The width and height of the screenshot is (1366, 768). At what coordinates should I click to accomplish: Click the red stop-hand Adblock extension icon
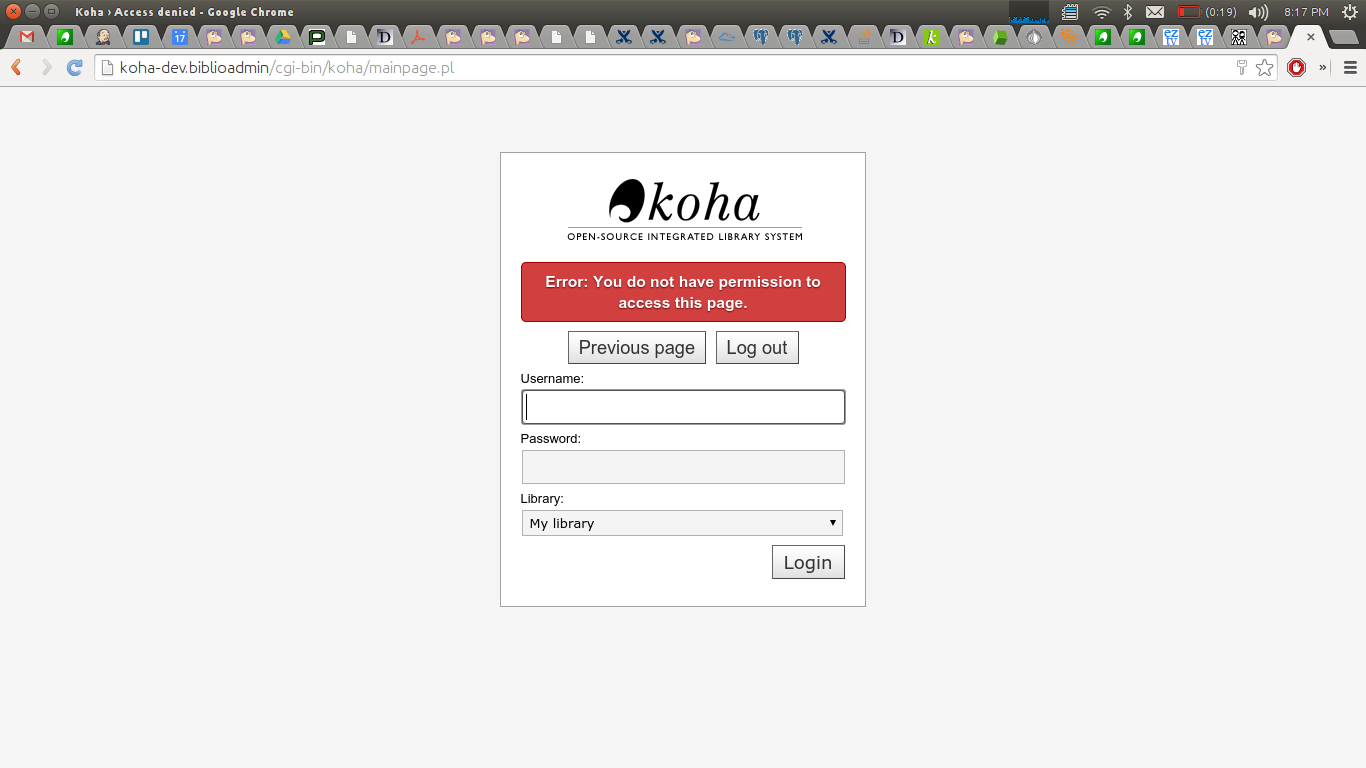click(x=1297, y=68)
